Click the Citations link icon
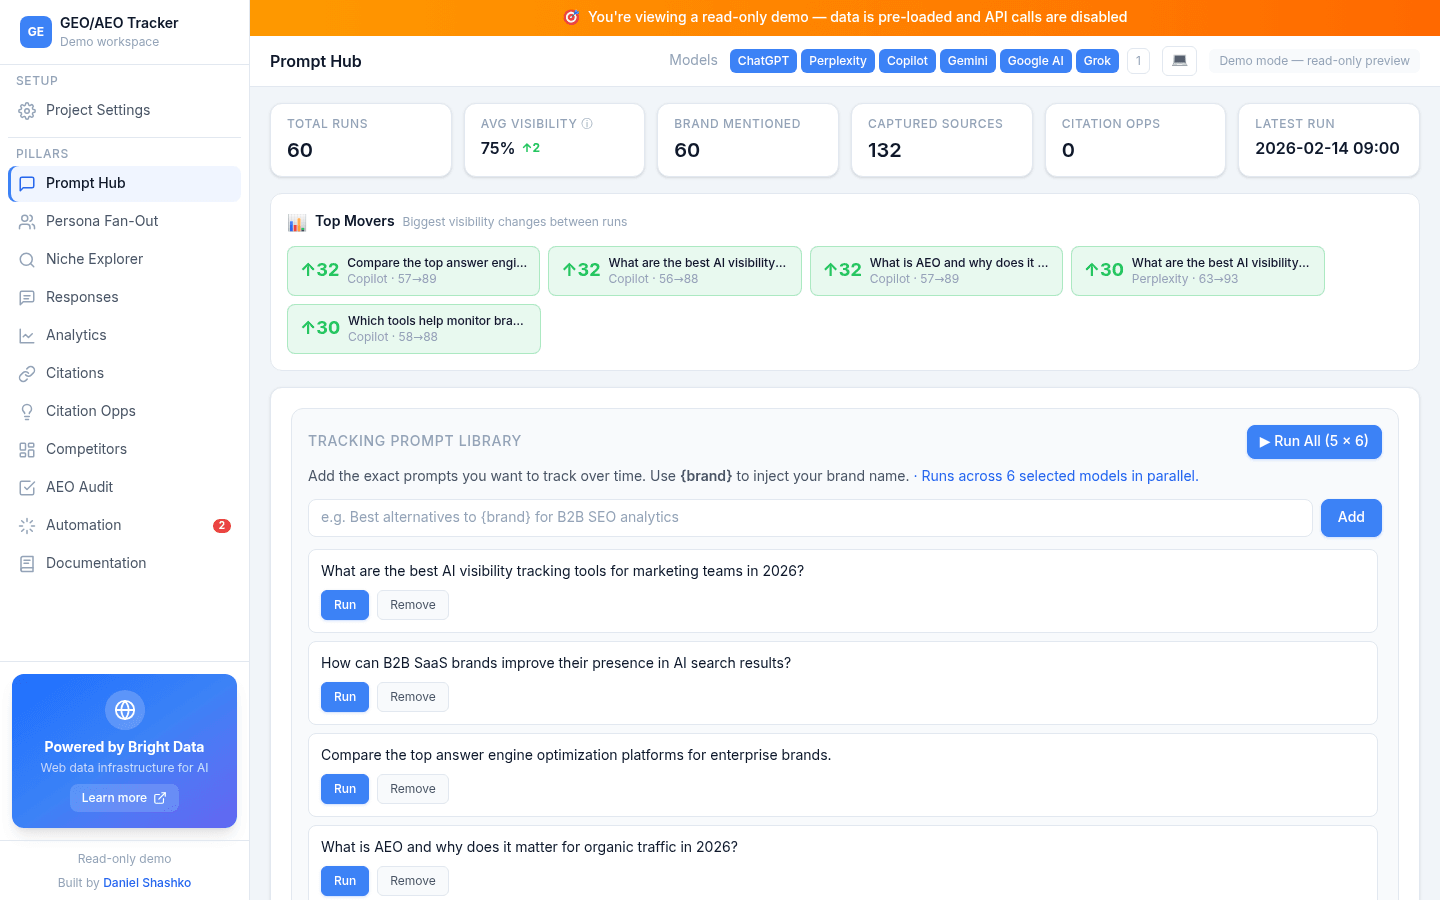Image resolution: width=1440 pixels, height=900 pixels. (27, 374)
